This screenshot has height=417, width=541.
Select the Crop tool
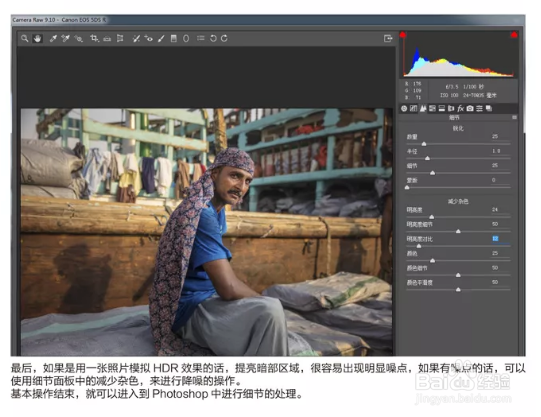click(94, 39)
